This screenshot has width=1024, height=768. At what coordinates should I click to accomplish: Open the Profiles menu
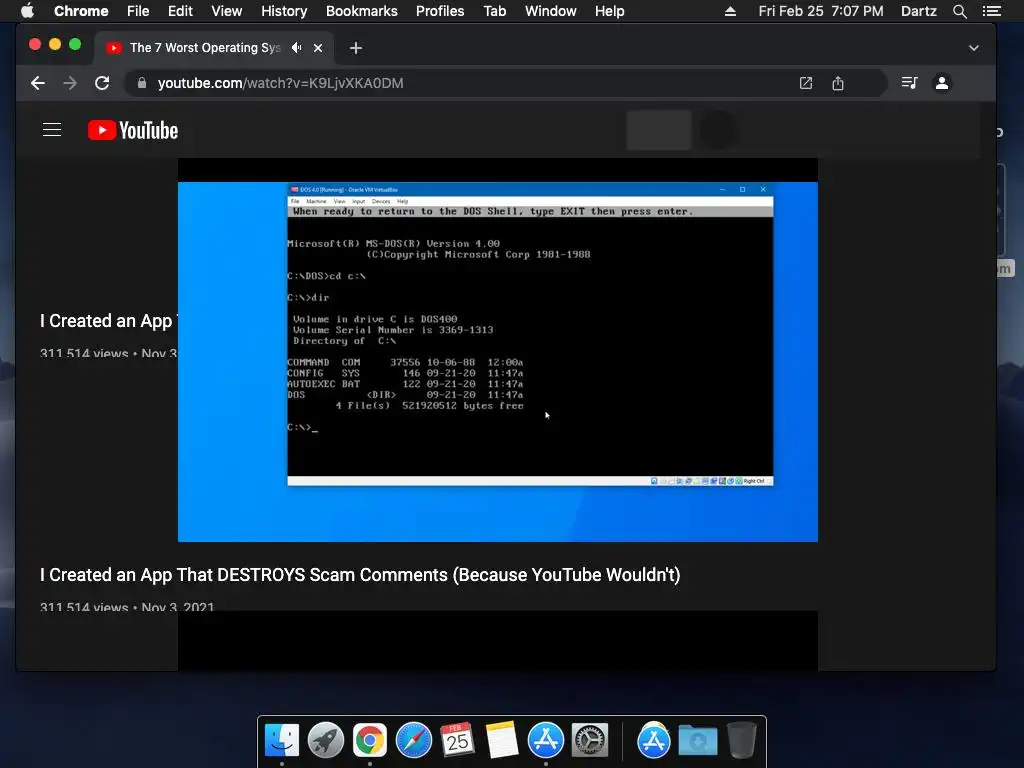click(440, 11)
